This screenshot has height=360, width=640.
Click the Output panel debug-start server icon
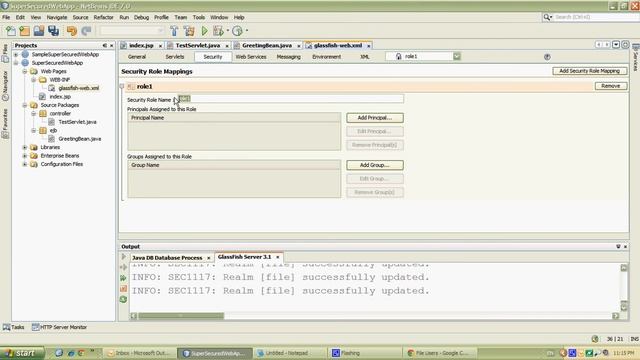pos(124,267)
